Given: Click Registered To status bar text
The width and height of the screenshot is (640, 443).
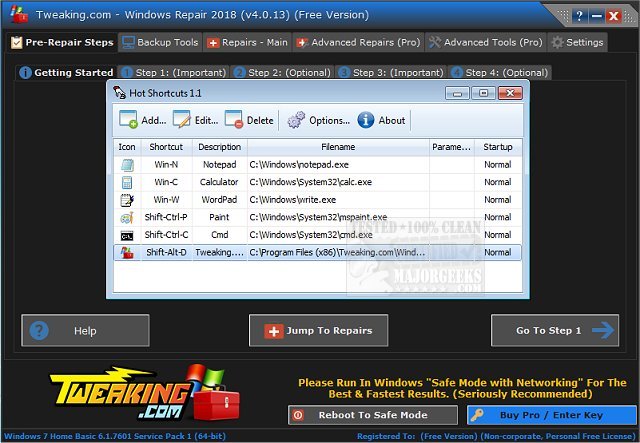Looking at the screenshot, I should [496, 436].
